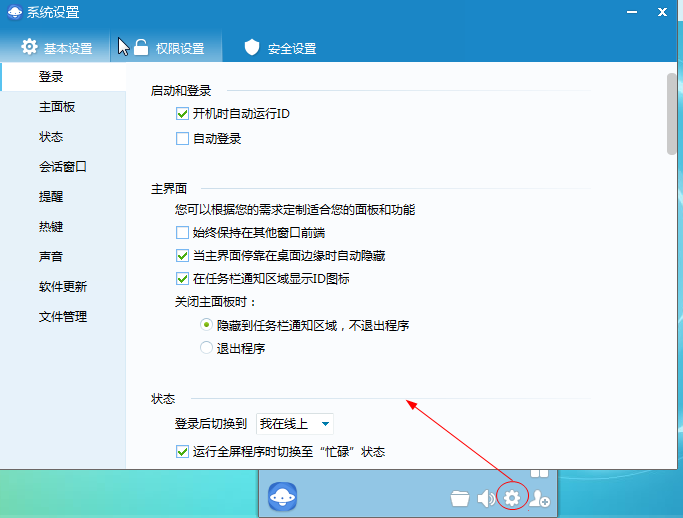Click the gear icon on 基本设置 tab

point(29,47)
